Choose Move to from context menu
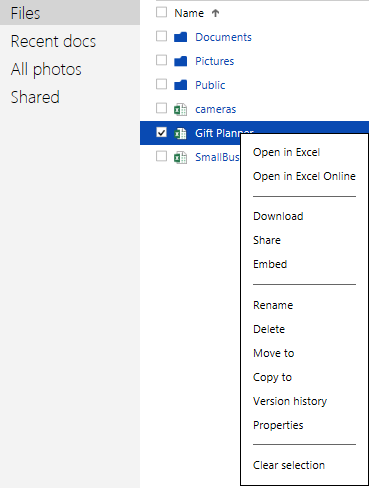The width and height of the screenshot is (369, 488). pos(274,353)
